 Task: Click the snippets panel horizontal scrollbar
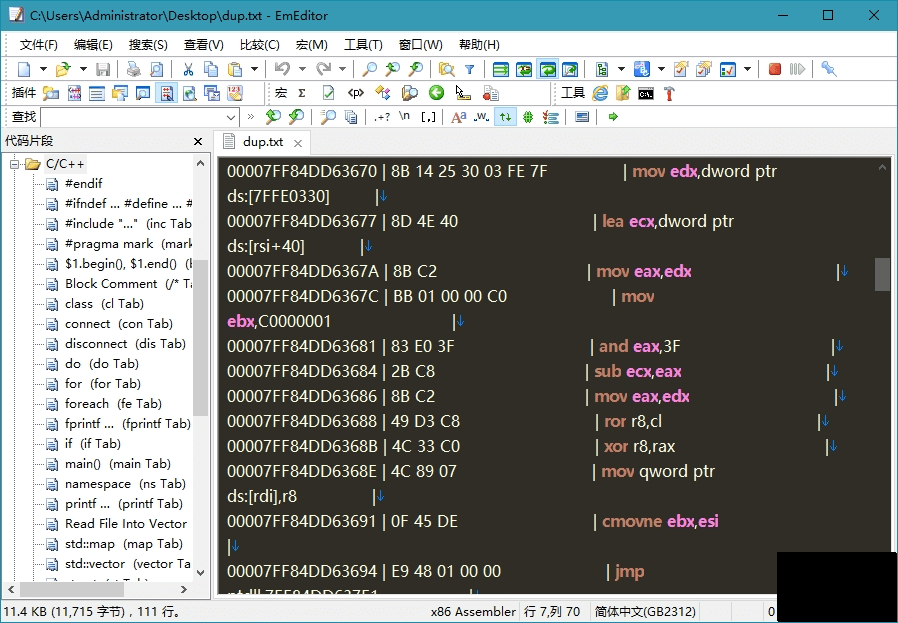(97, 589)
